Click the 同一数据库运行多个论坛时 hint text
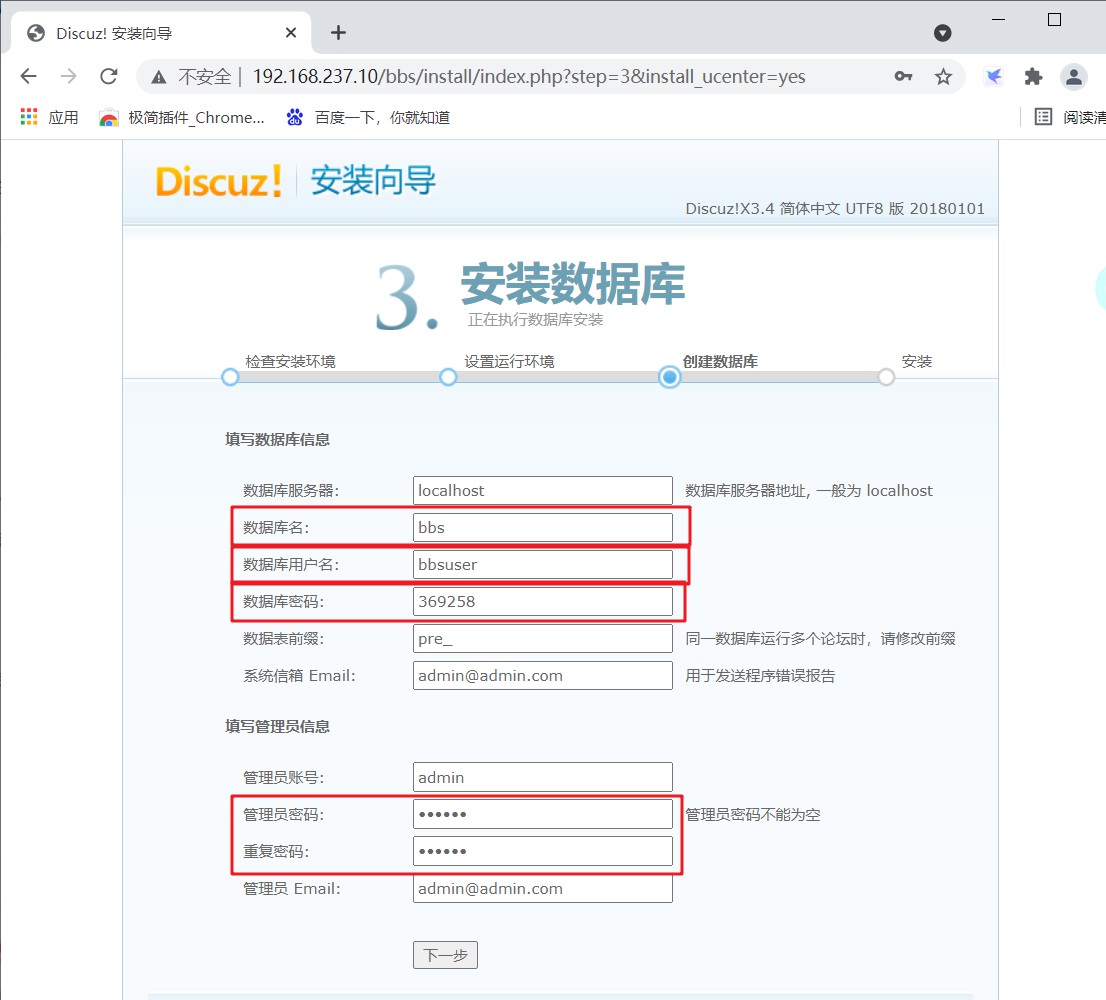This screenshot has width=1106, height=1000. 820,638
